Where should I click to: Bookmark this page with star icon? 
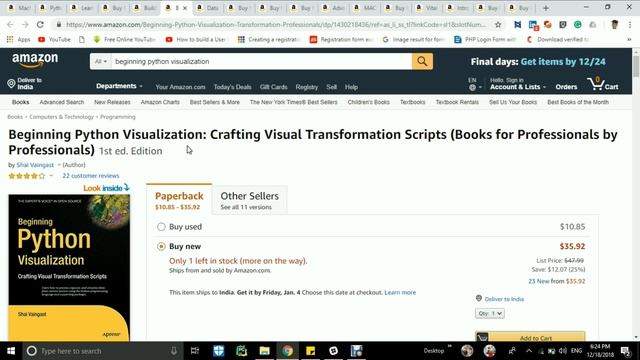point(498,24)
